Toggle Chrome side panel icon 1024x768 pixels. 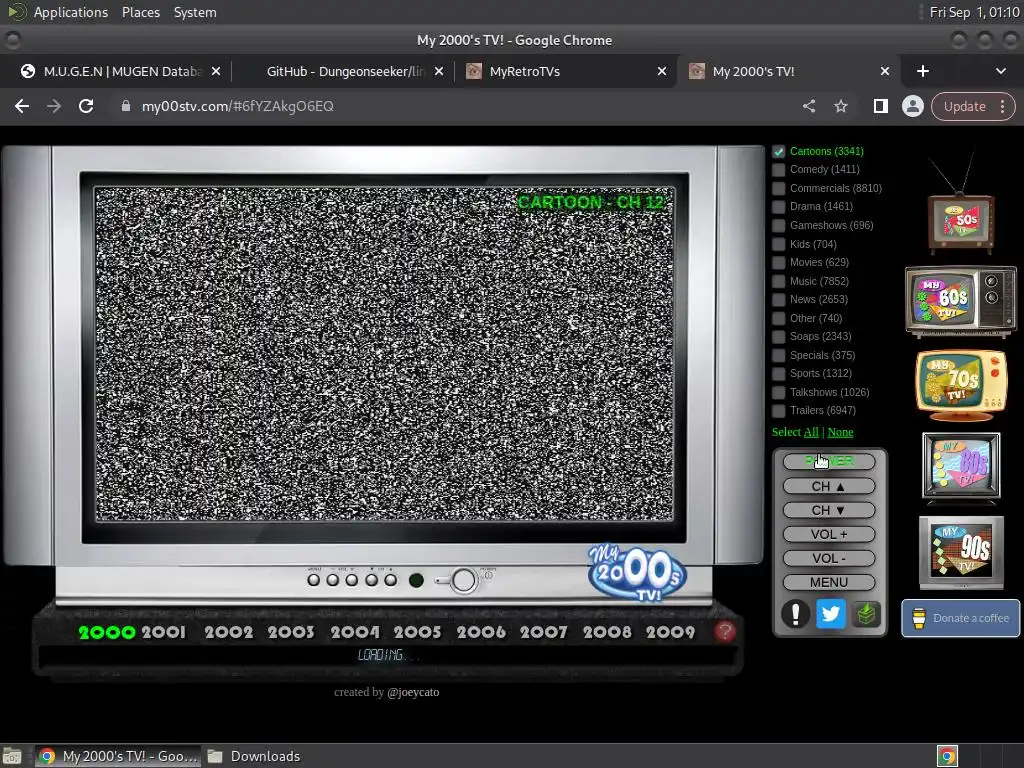point(880,106)
